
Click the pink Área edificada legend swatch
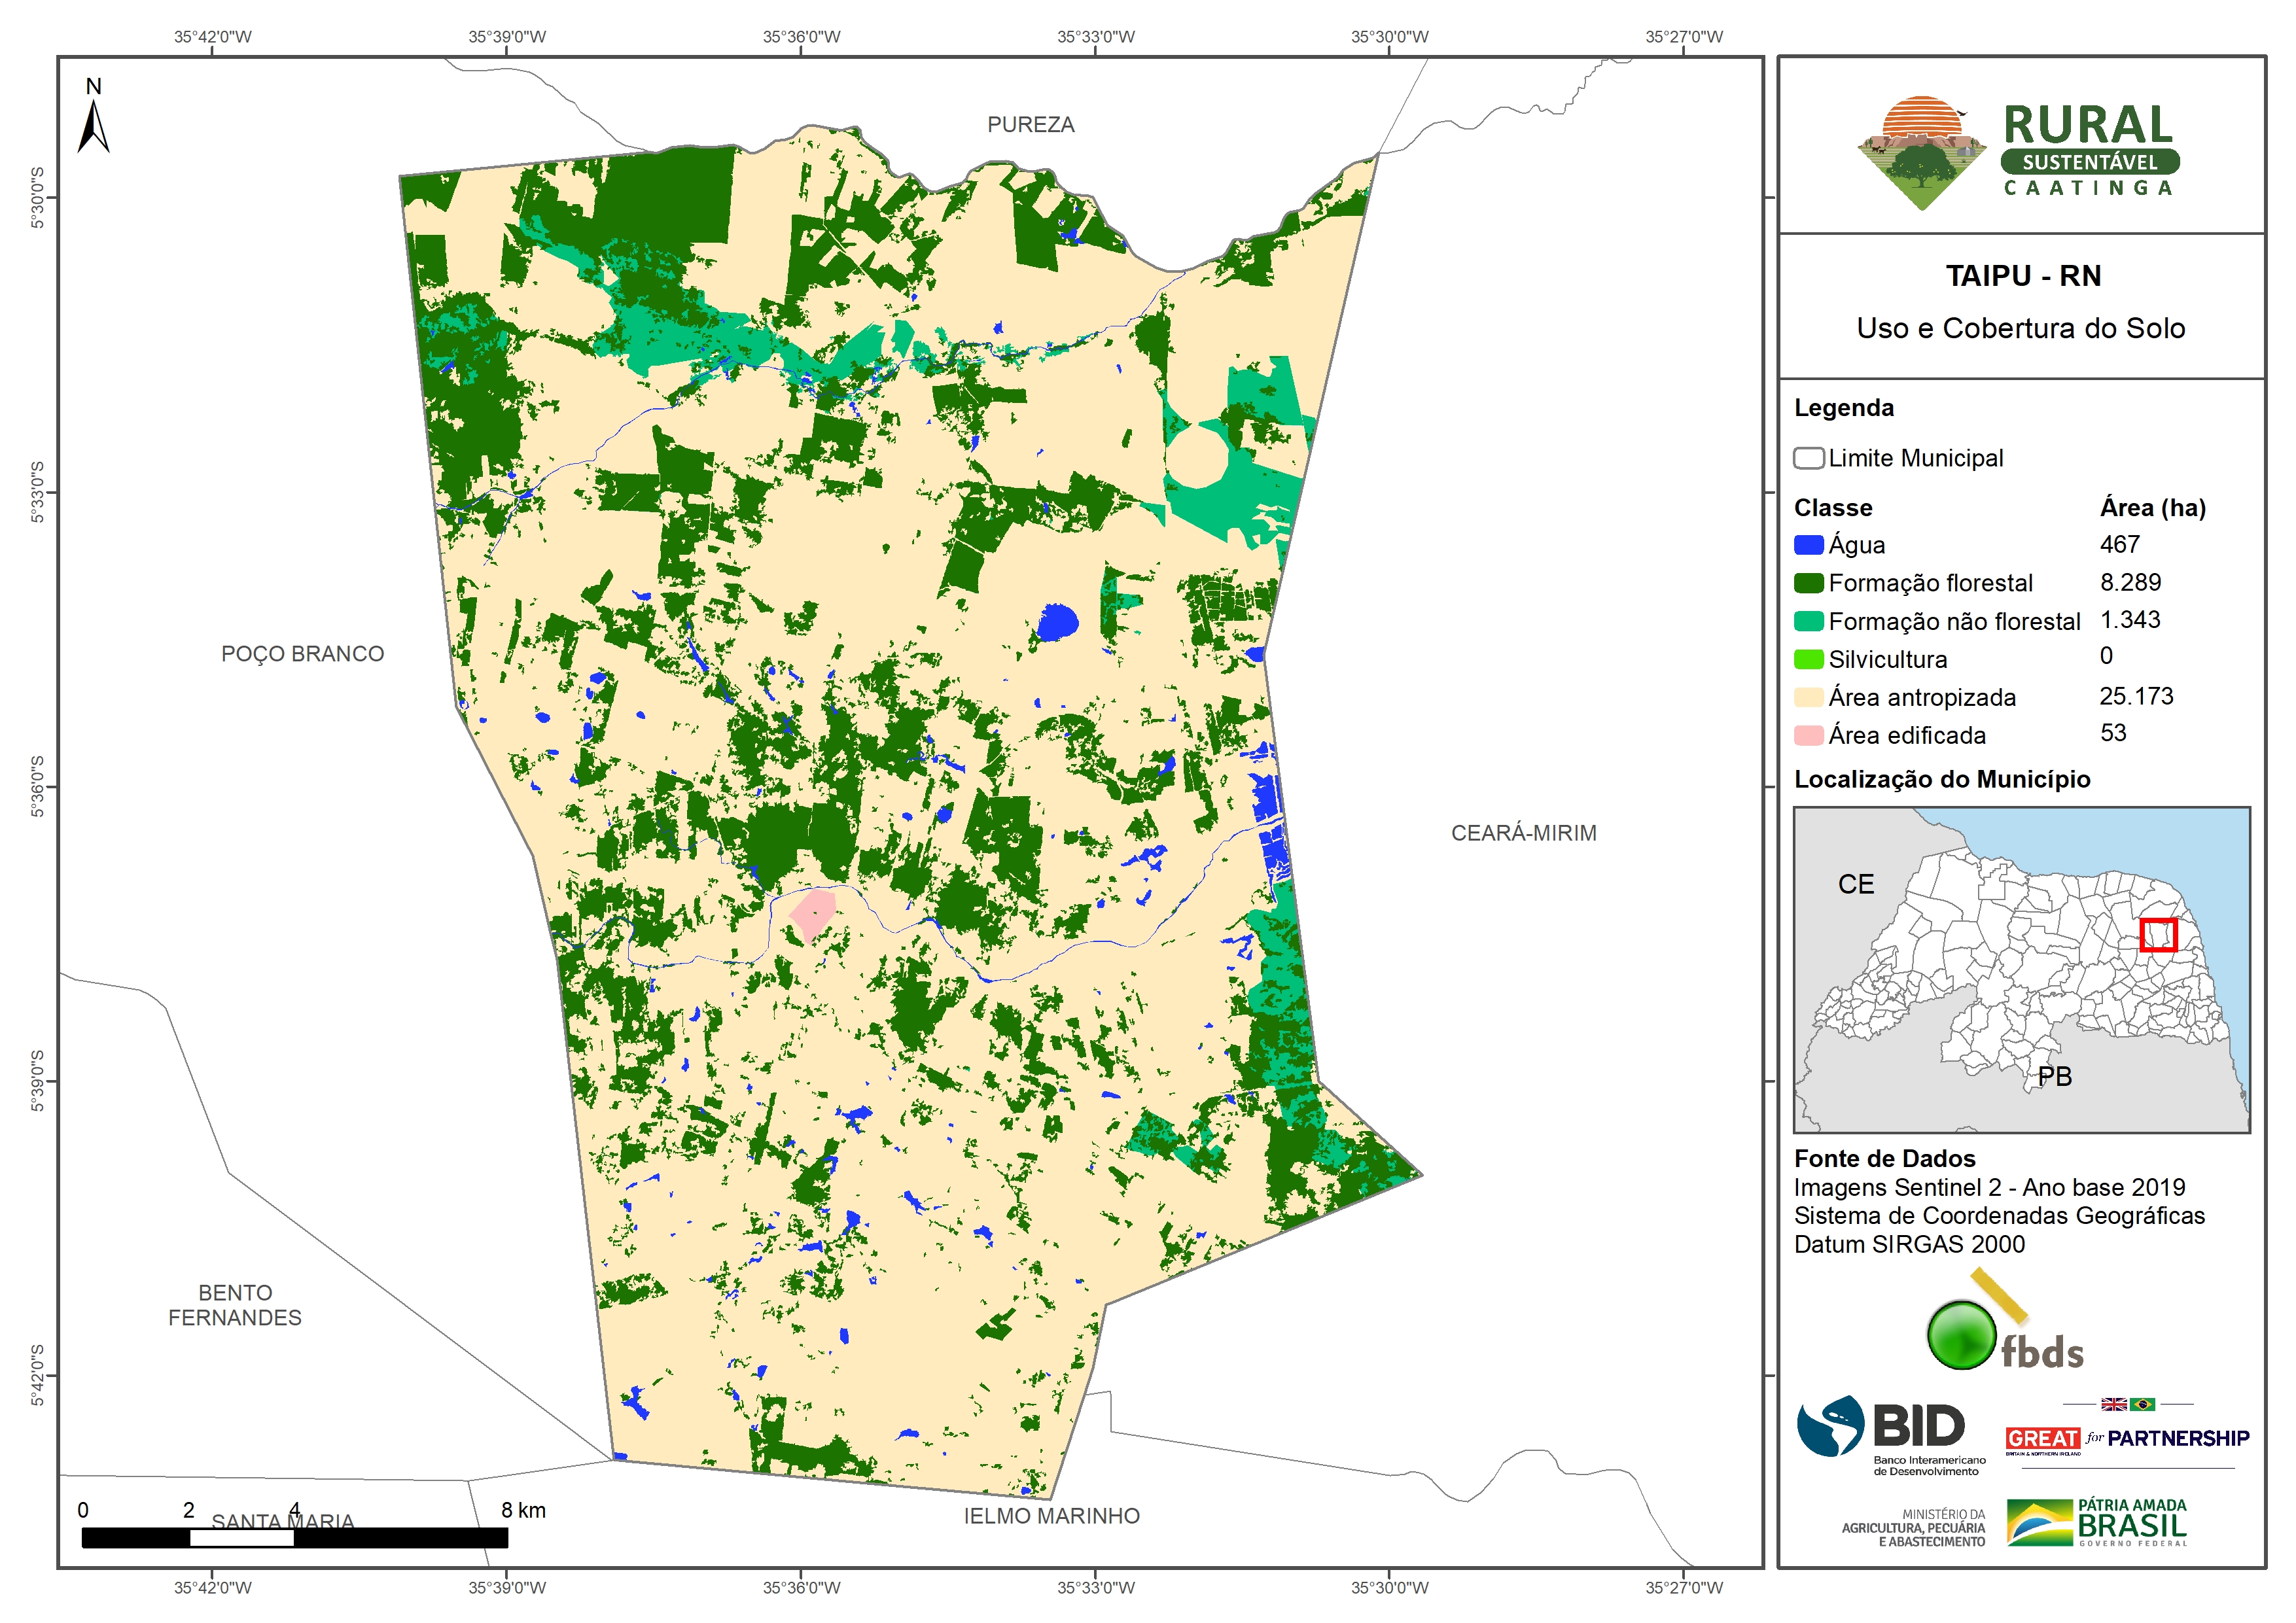tap(1808, 735)
